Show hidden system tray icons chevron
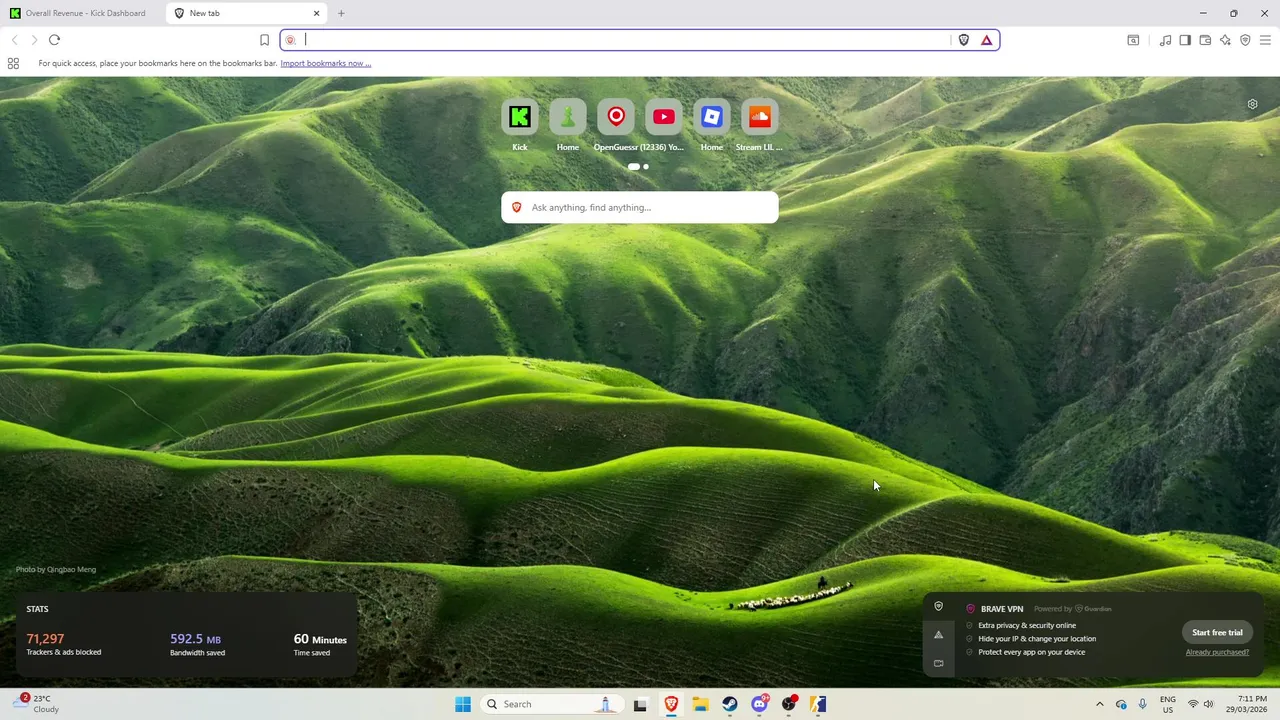1280x720 pixels. coord(1100,704)
